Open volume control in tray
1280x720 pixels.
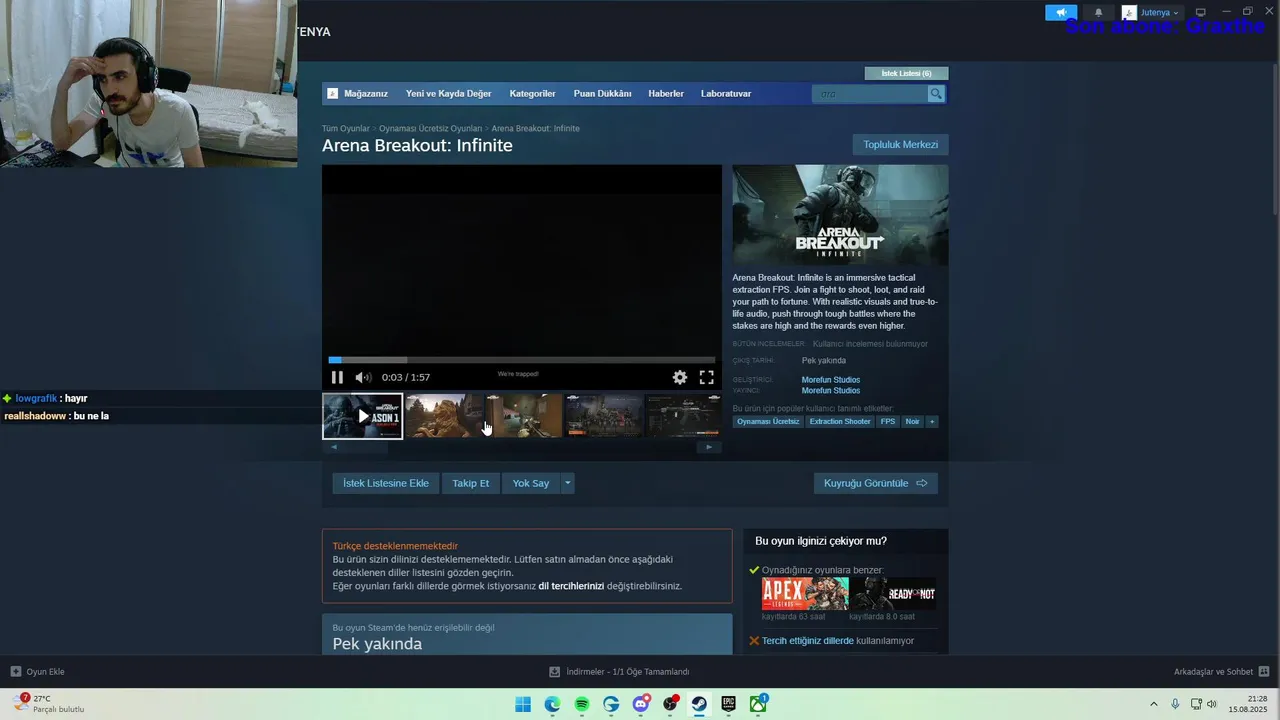[1212, 704]
